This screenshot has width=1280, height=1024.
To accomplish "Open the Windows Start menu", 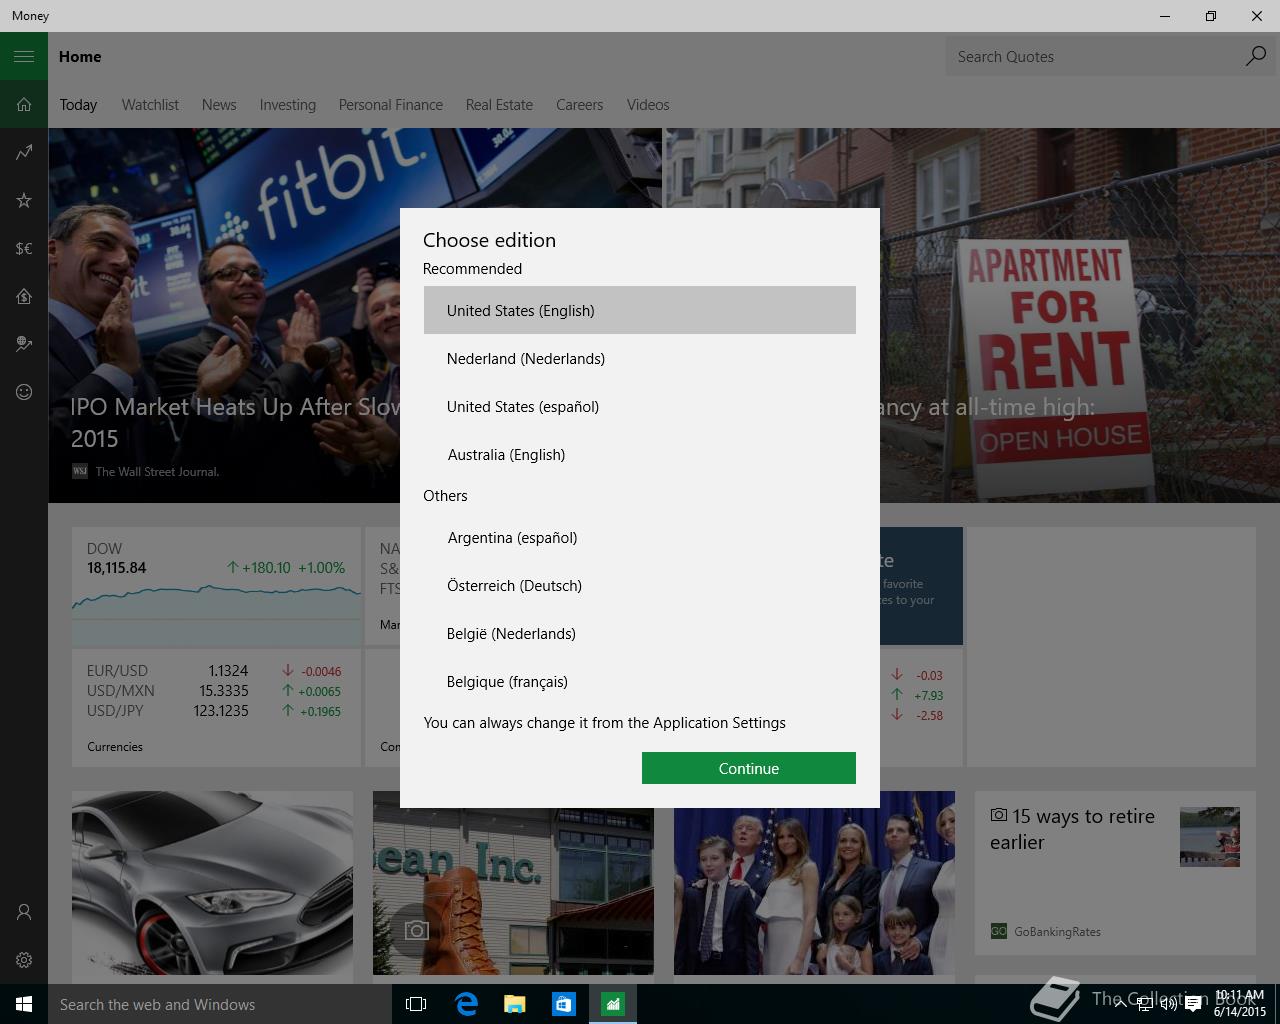I will [24, 1004].
